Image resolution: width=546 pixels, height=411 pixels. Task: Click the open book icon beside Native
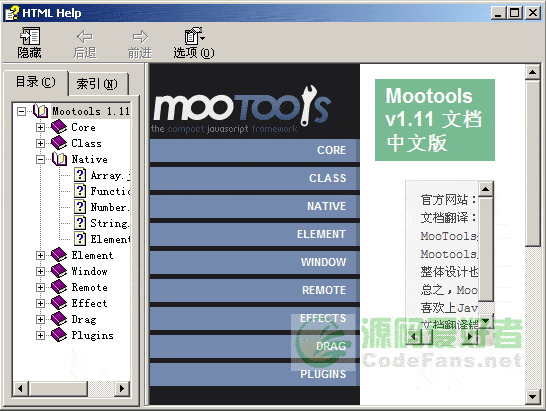[x=60, y=159]
